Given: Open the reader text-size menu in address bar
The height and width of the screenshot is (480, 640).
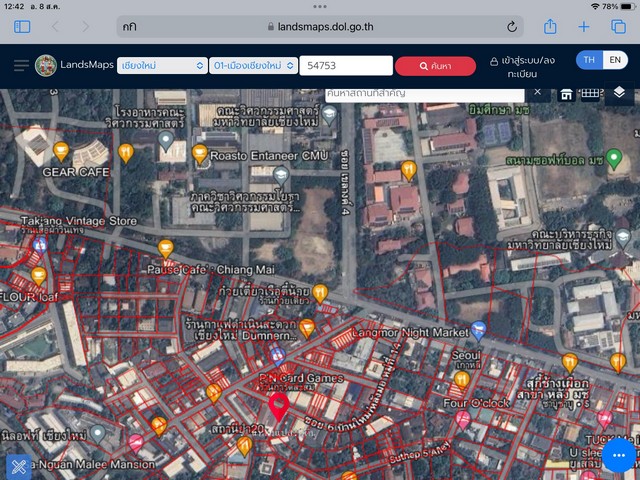Looking at the screenshot, I should tap(129, 27).
